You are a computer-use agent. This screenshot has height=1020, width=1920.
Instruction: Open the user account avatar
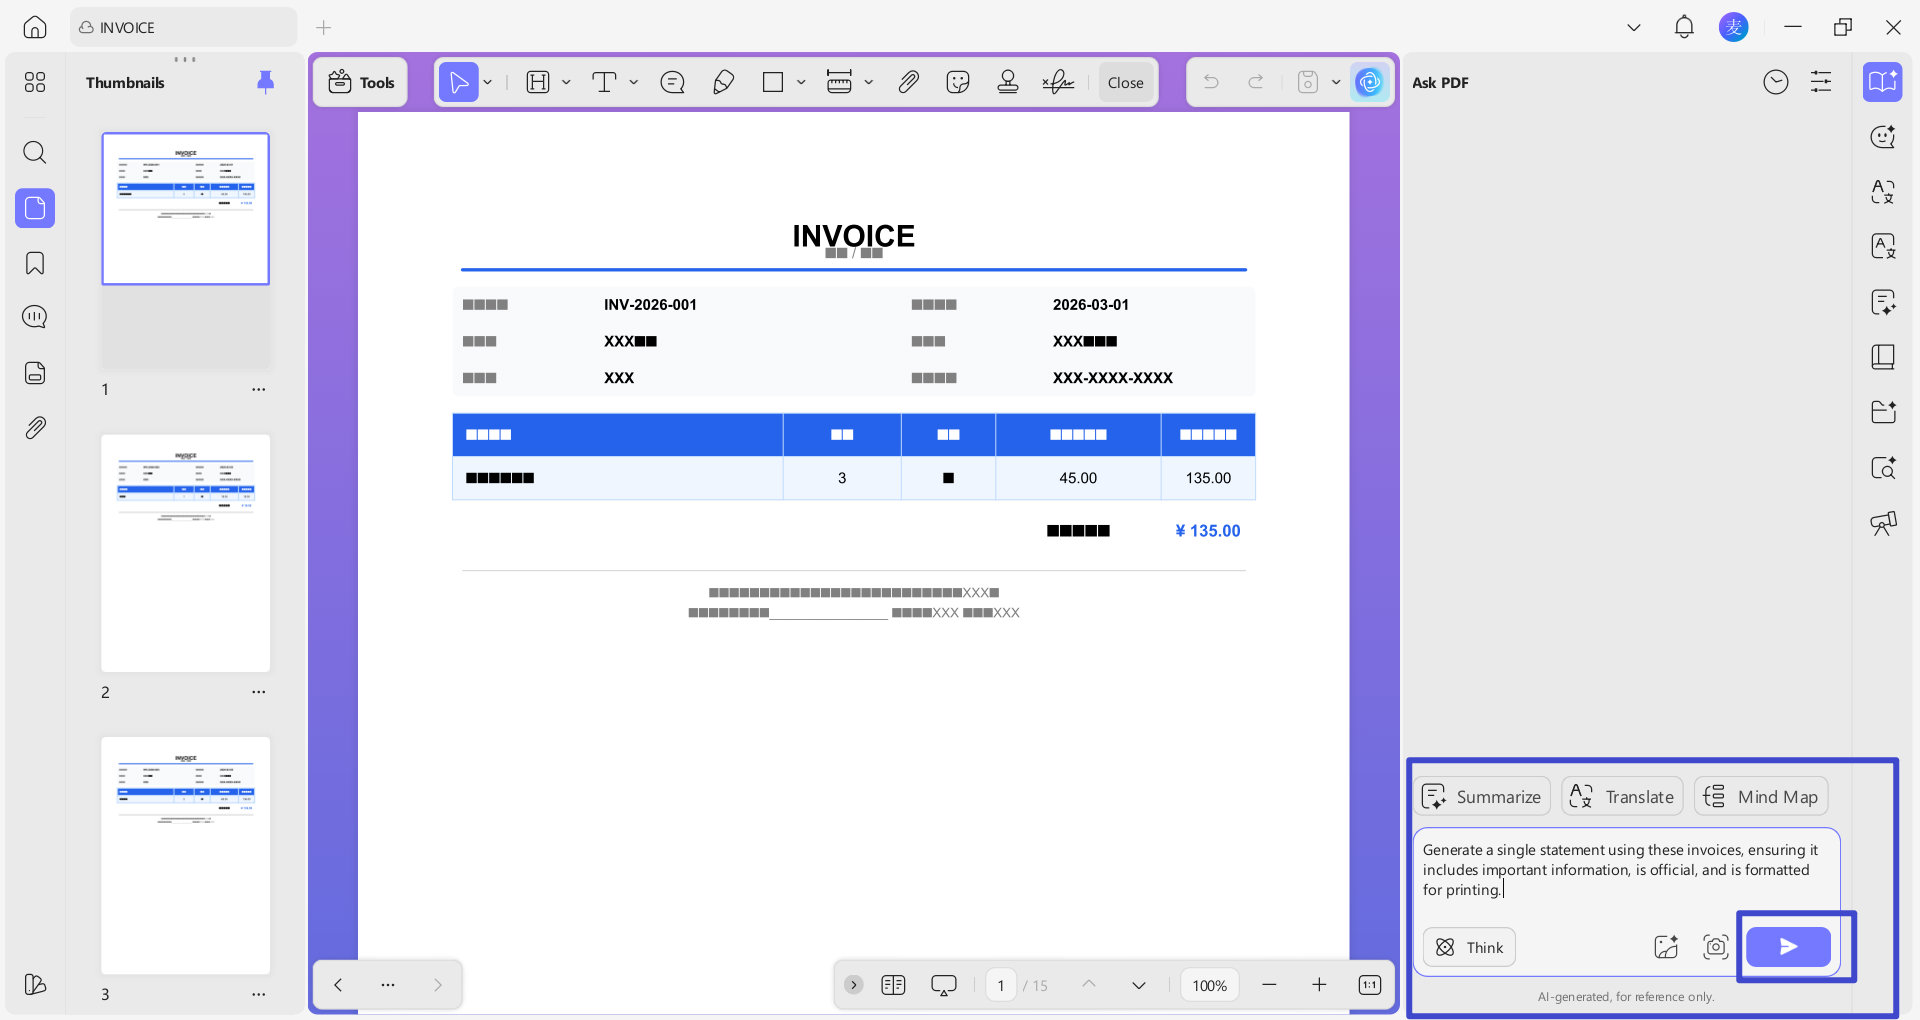(x=1734, y=27)
